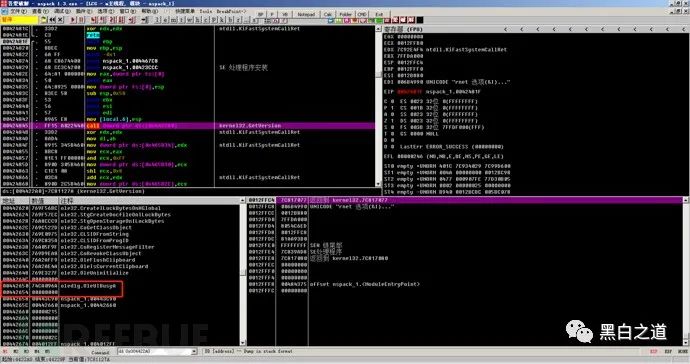Click the Close program X toolbar icon

click(x=60, y=20)
